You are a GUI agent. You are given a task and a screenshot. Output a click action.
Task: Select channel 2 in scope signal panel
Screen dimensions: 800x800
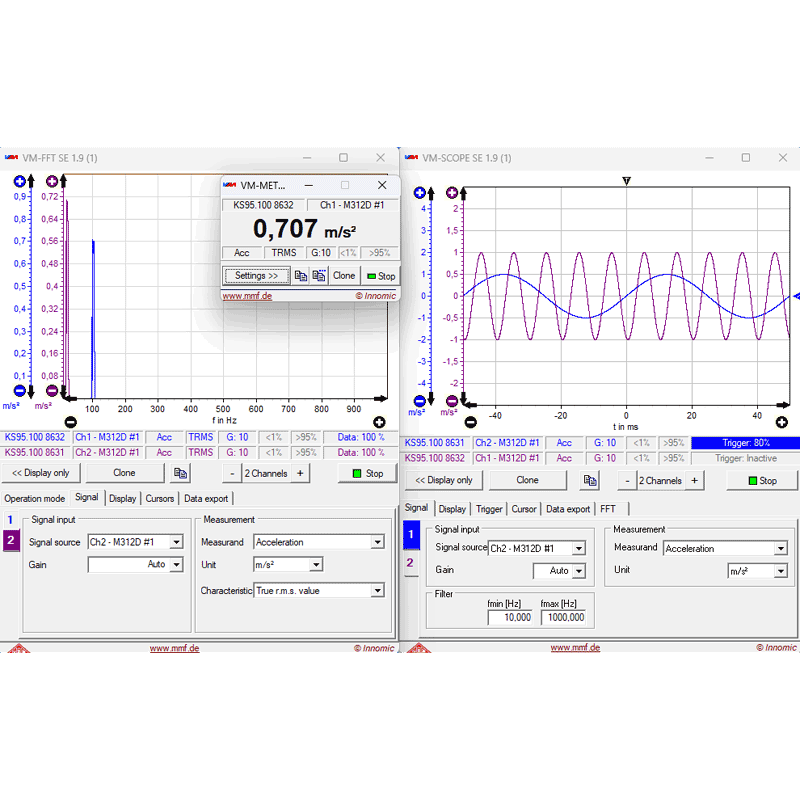[409, 563]
